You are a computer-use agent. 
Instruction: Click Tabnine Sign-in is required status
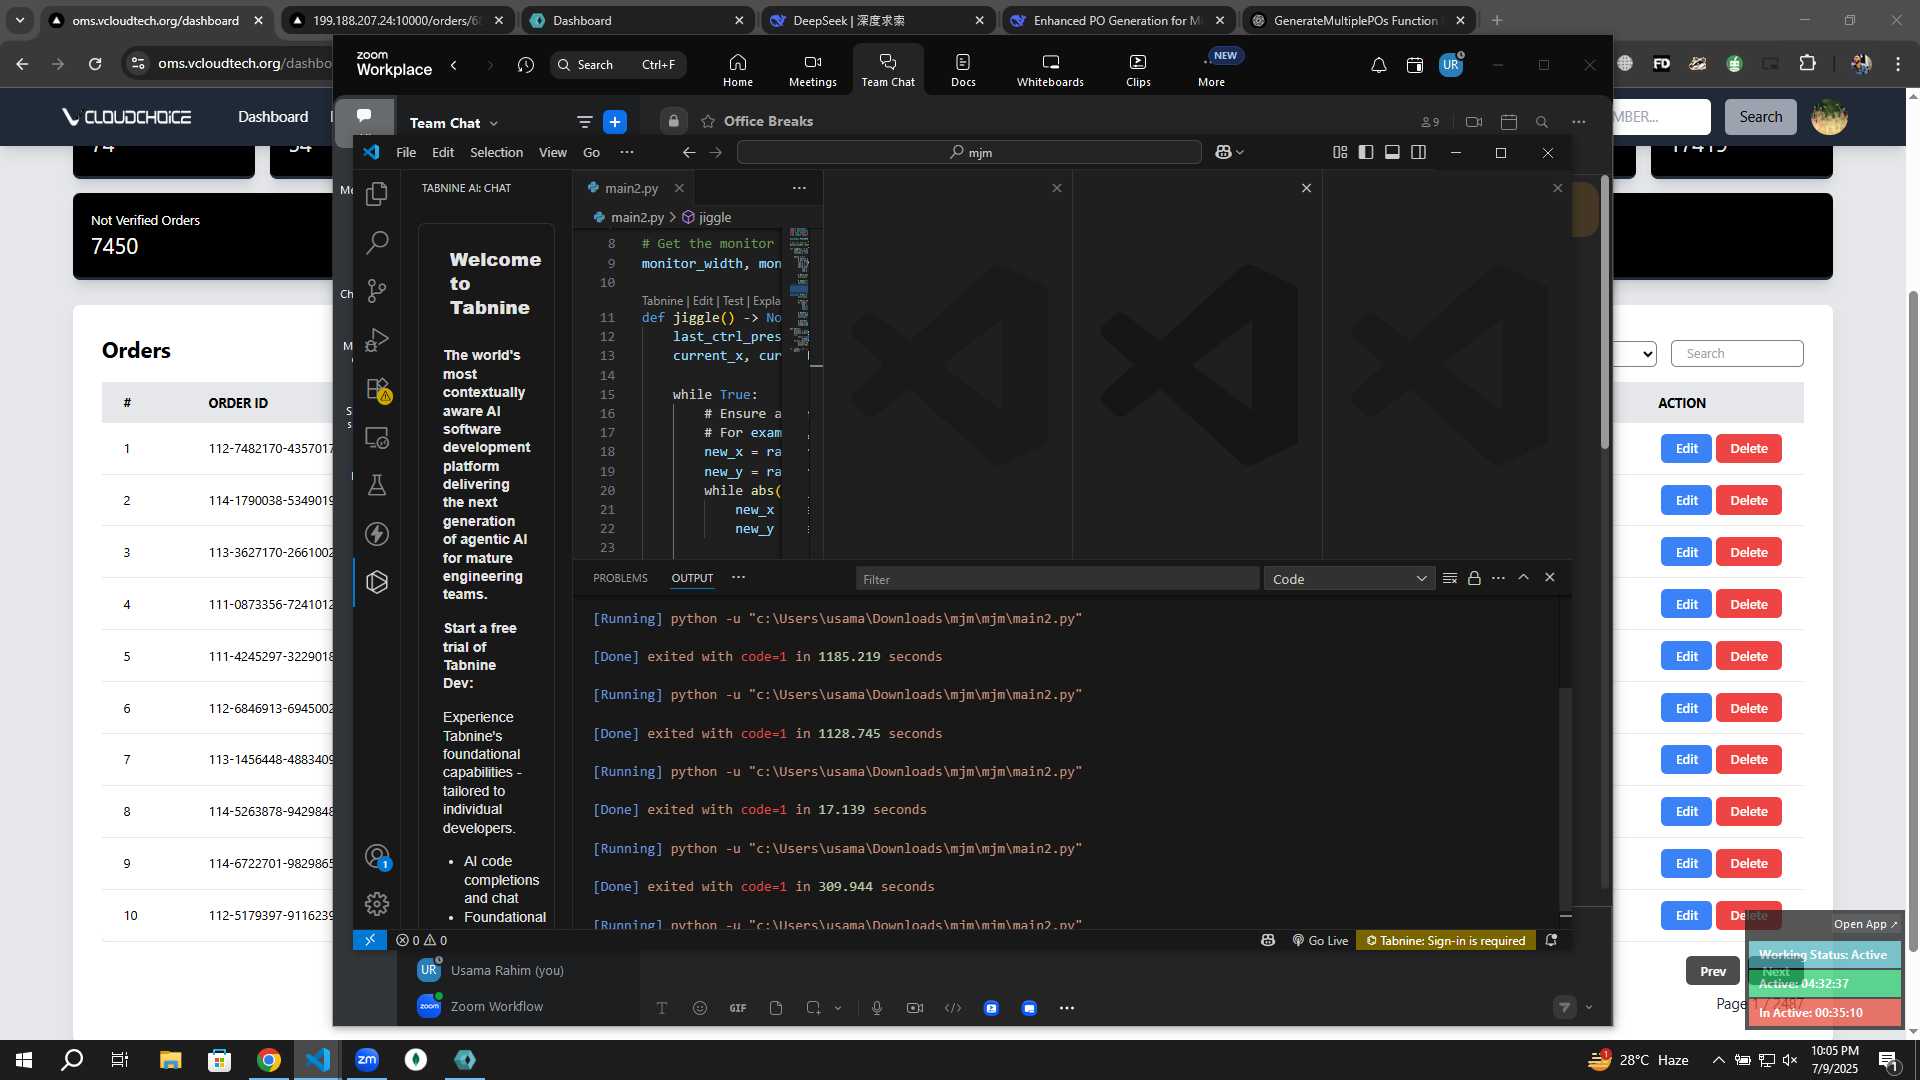coord(1446,940)
